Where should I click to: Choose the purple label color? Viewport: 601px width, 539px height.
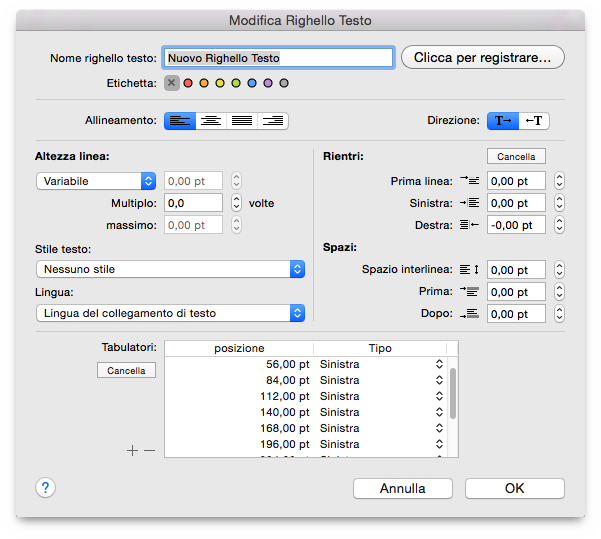[268, 83]
